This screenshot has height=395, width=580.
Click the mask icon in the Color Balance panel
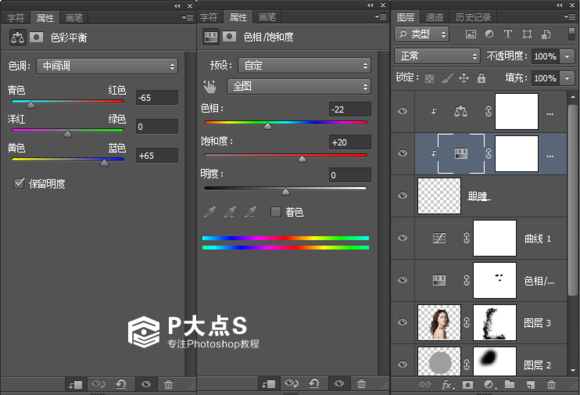(x=36, y=37)
